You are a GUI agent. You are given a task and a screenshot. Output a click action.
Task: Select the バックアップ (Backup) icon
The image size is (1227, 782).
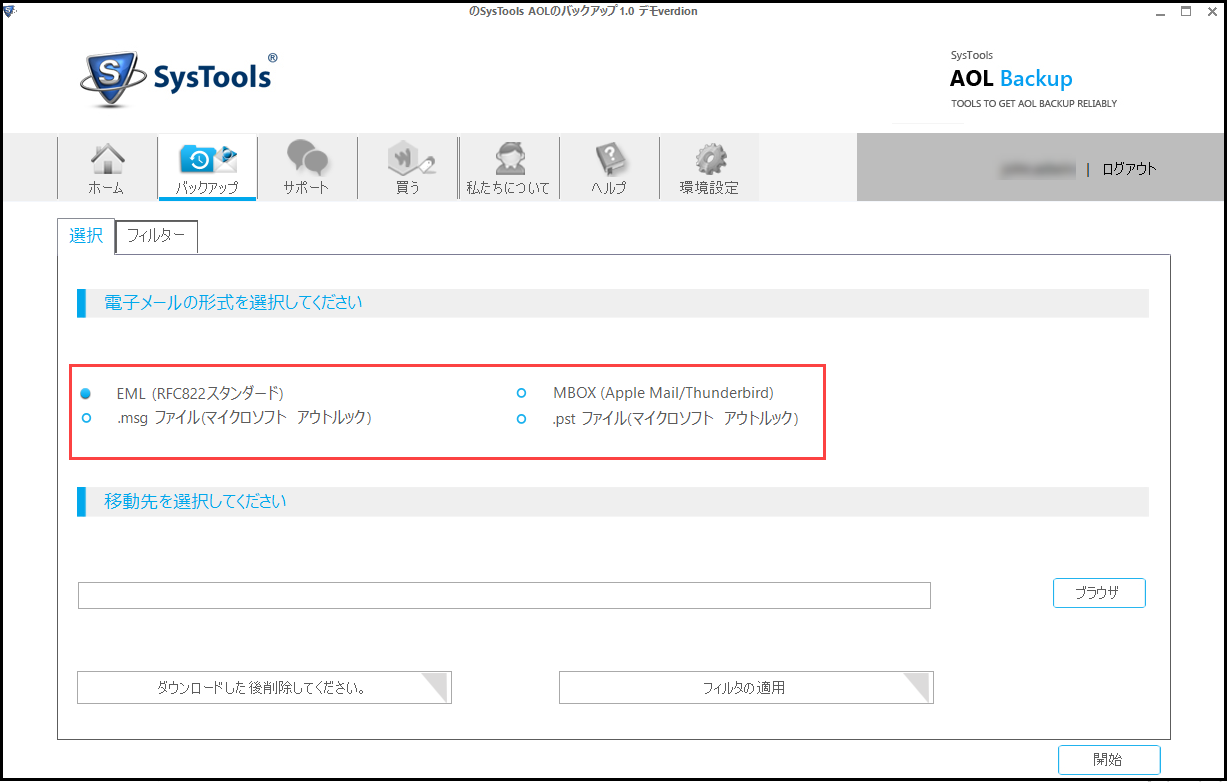pyautogui.click(x=207, y=166)
